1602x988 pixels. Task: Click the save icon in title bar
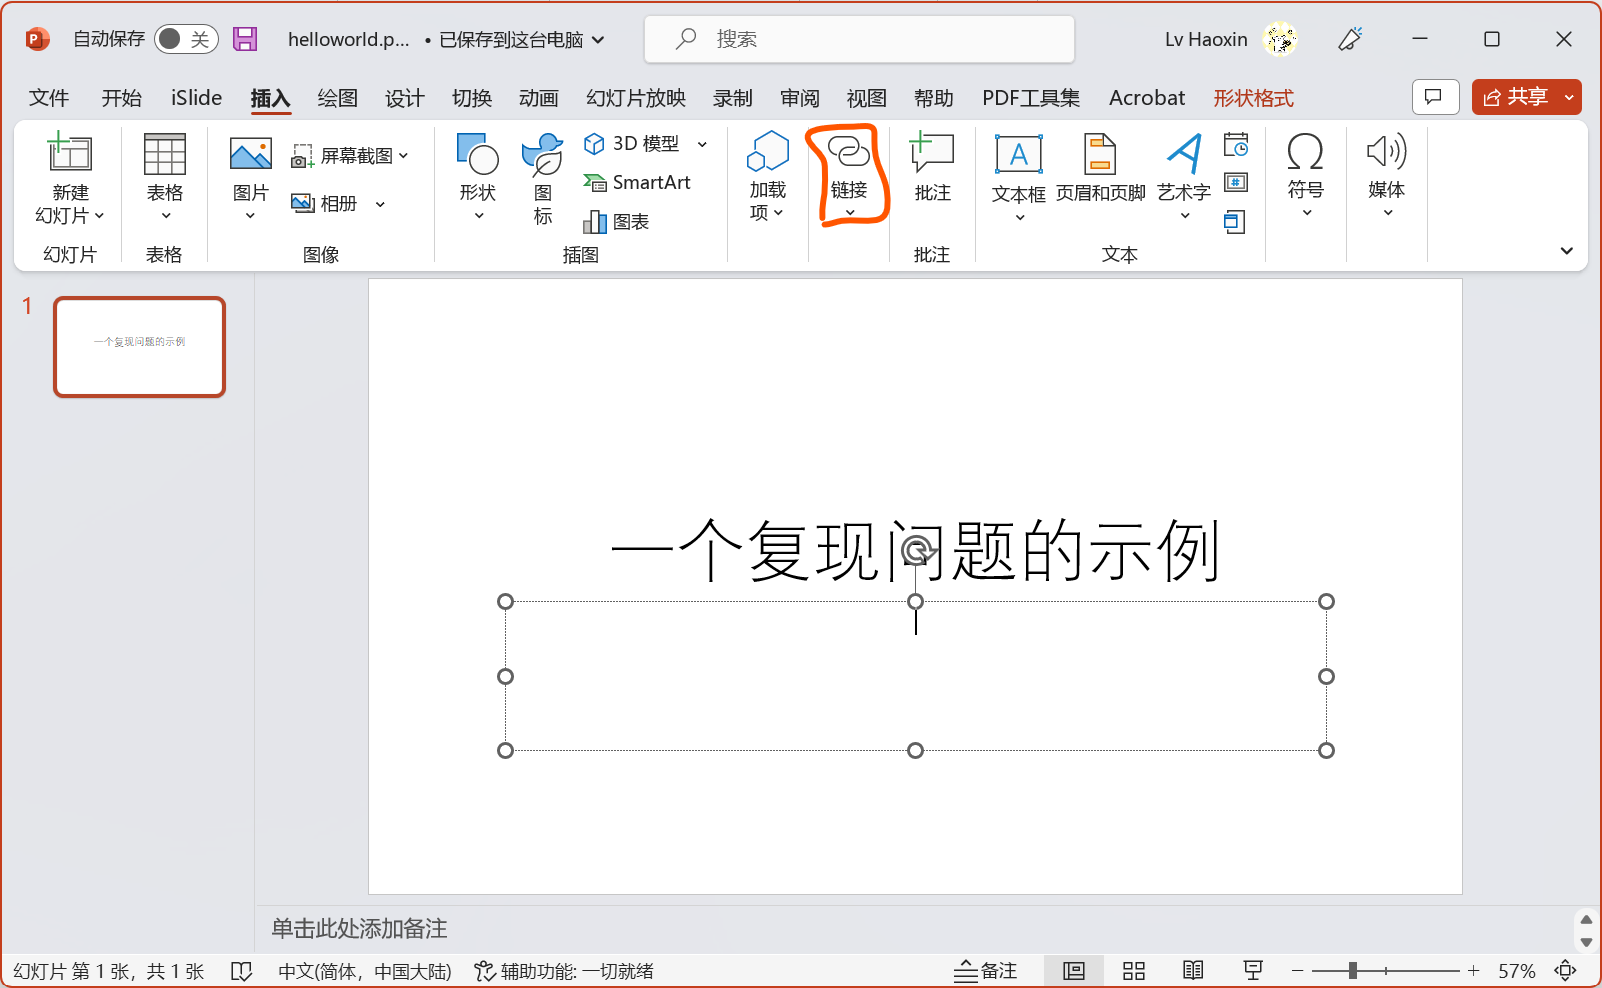click(245, 39)
